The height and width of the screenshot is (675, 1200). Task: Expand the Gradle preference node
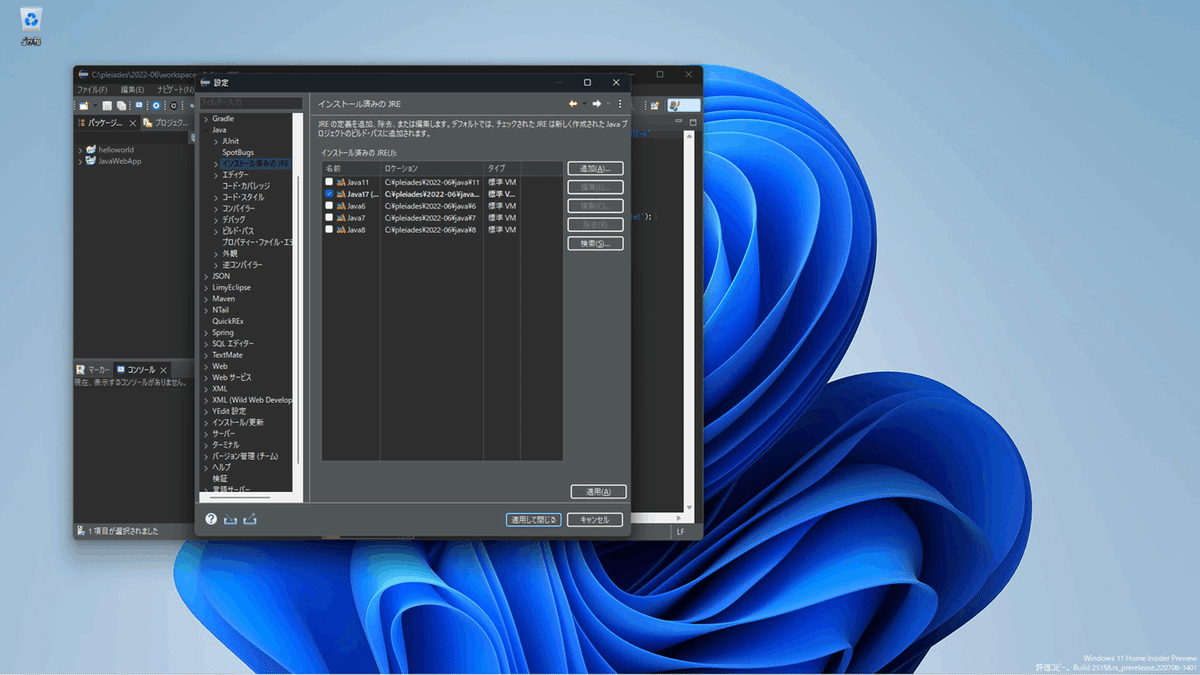[x=206, y=119]
